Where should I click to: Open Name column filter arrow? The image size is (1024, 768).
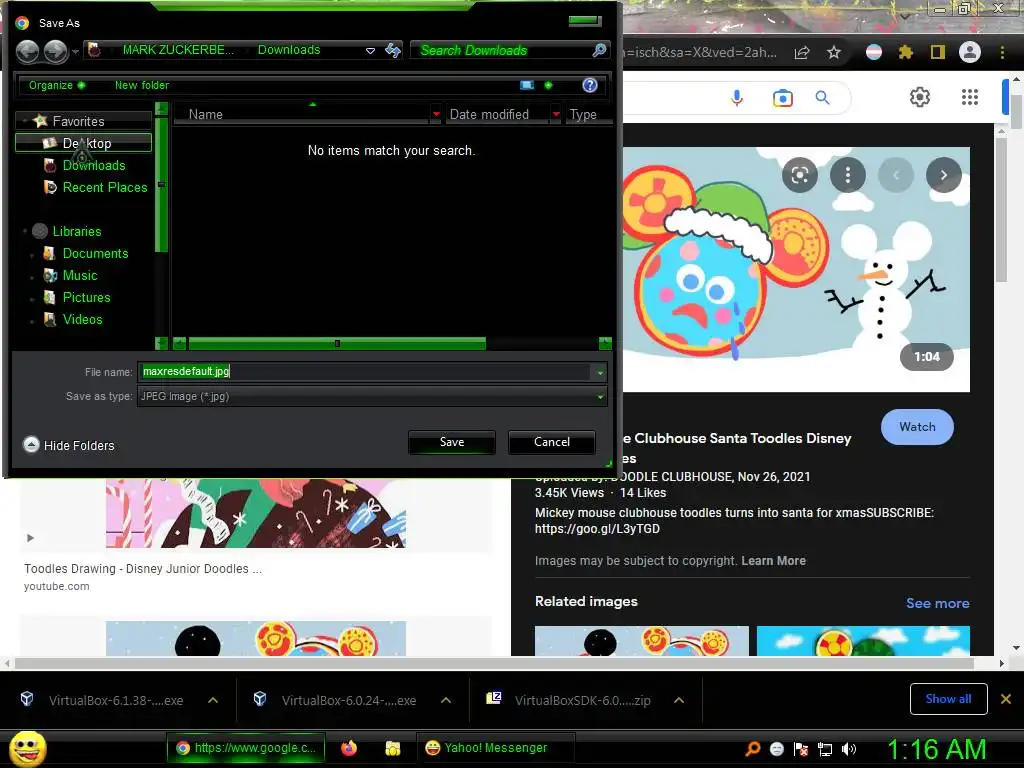tap(436, 114)
